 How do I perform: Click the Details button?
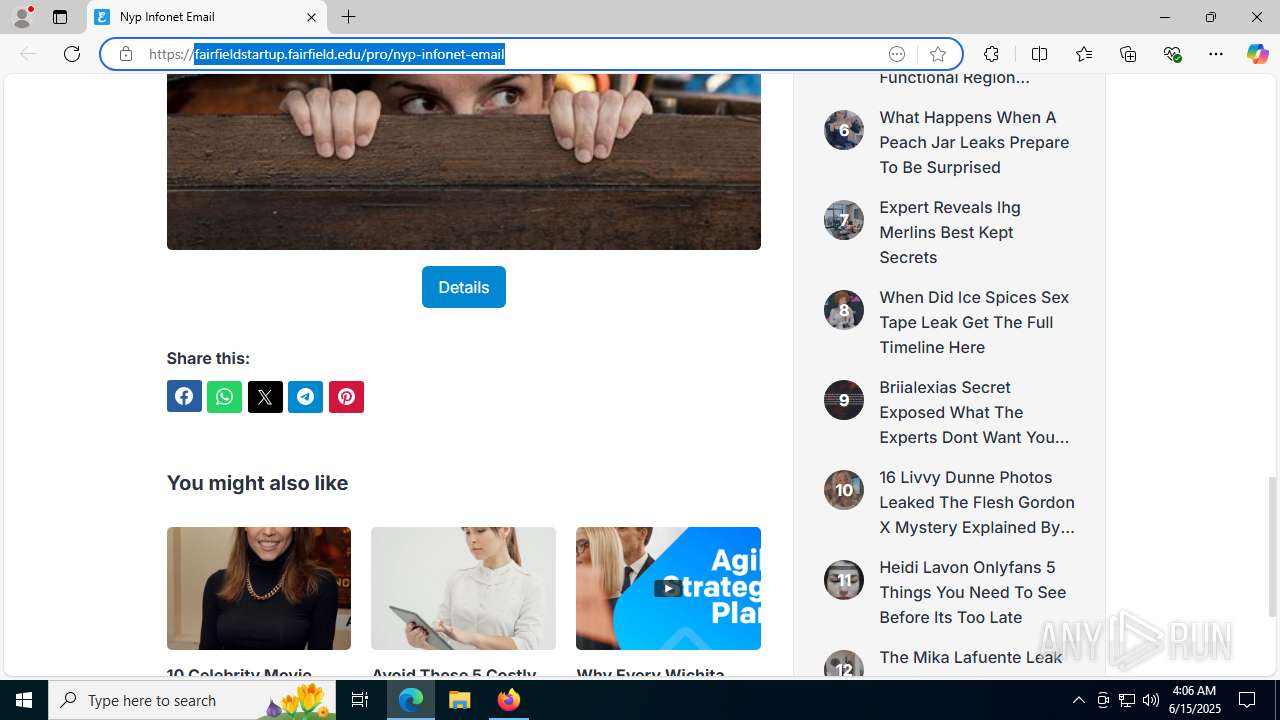point(463,287)
